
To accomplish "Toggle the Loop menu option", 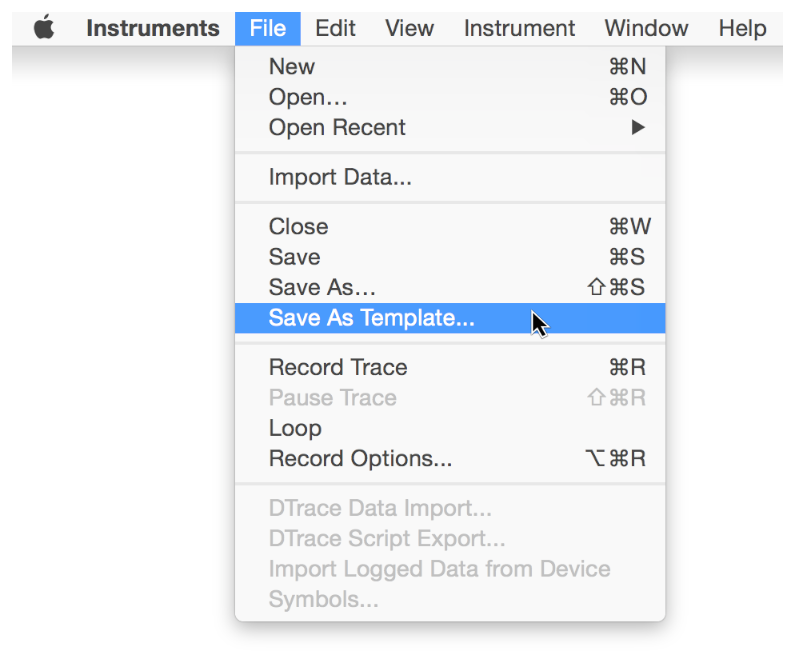I will click(x=295, y=428).
